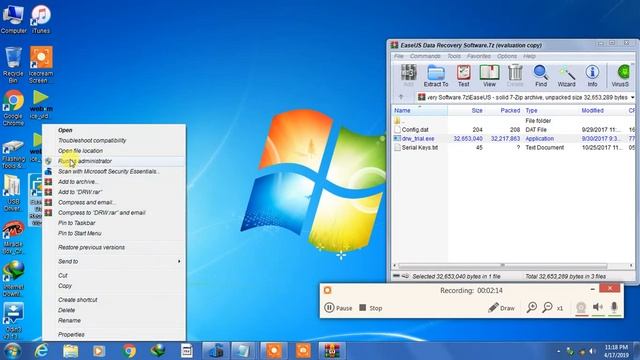Choose Pin to Start Menu
The width and height of the screenshot is (640, 360).
point(114,233)
